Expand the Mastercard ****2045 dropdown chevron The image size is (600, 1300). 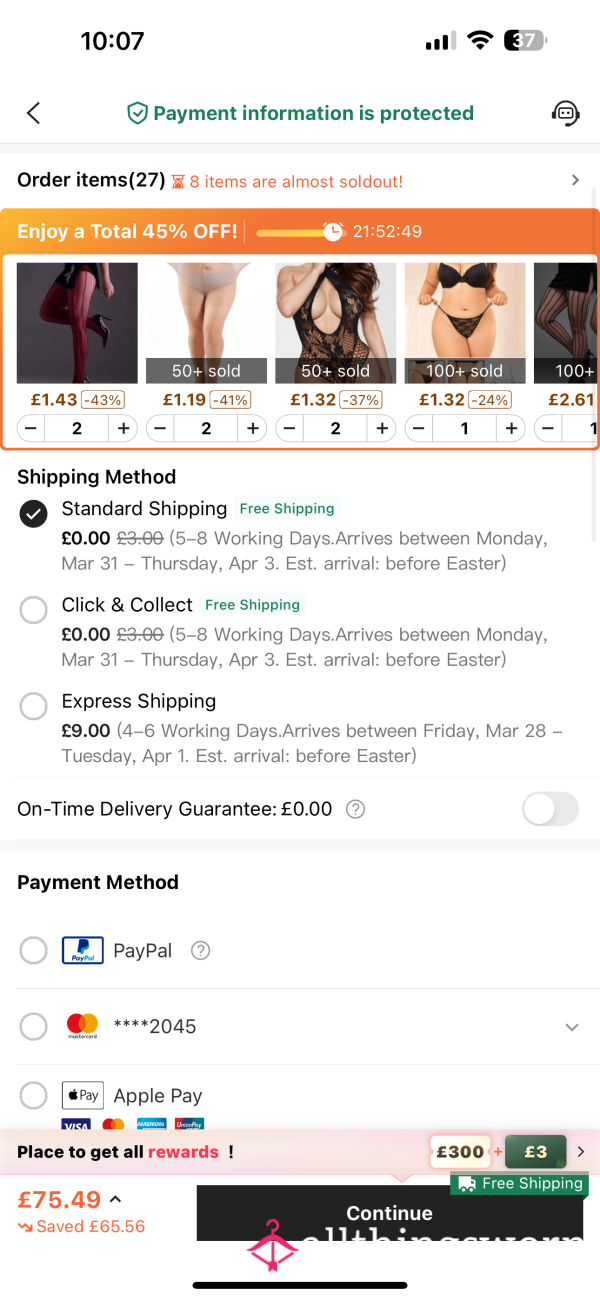pos(572,1027)
